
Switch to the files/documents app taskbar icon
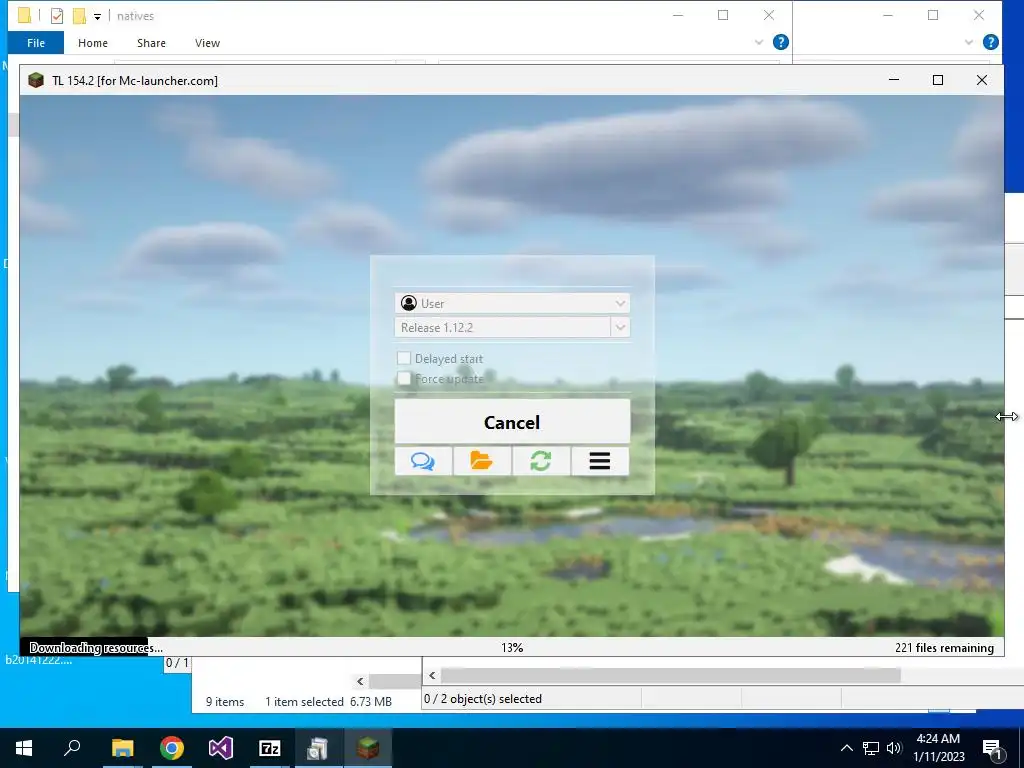click(319, 748)
